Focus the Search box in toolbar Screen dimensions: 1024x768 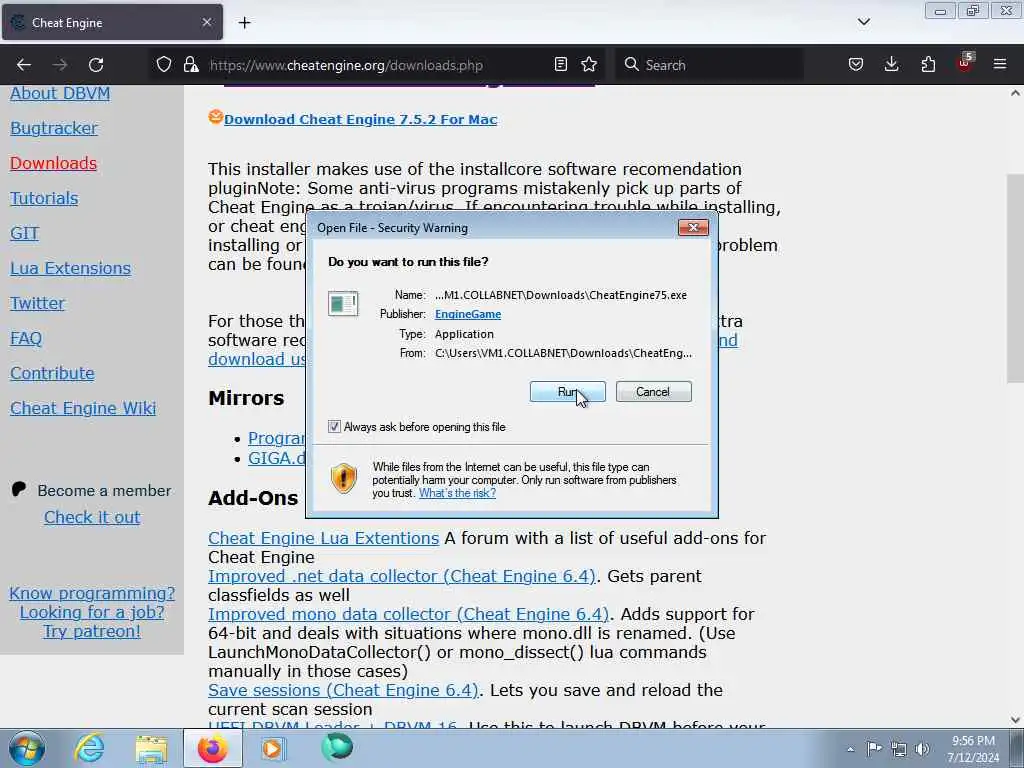[x=709, y=65]
